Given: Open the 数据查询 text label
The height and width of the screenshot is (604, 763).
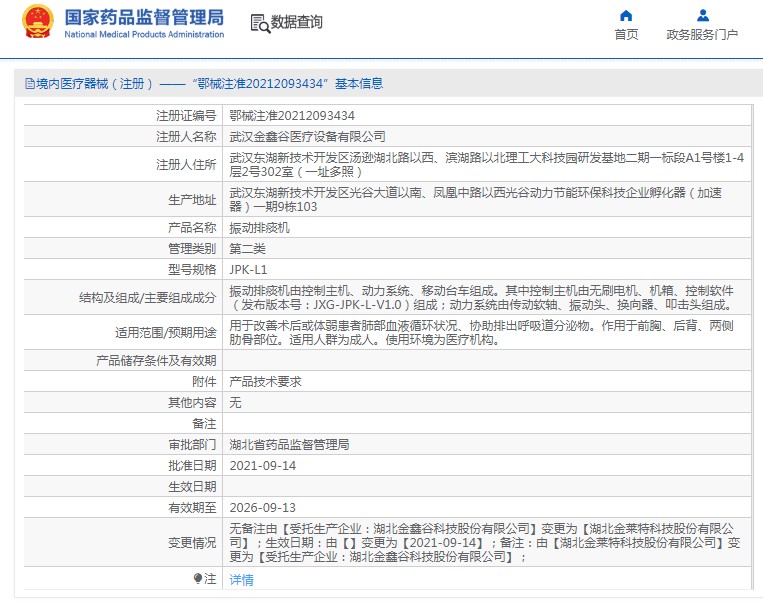Looking at the screenshot, I should click(x=297, y=22).
